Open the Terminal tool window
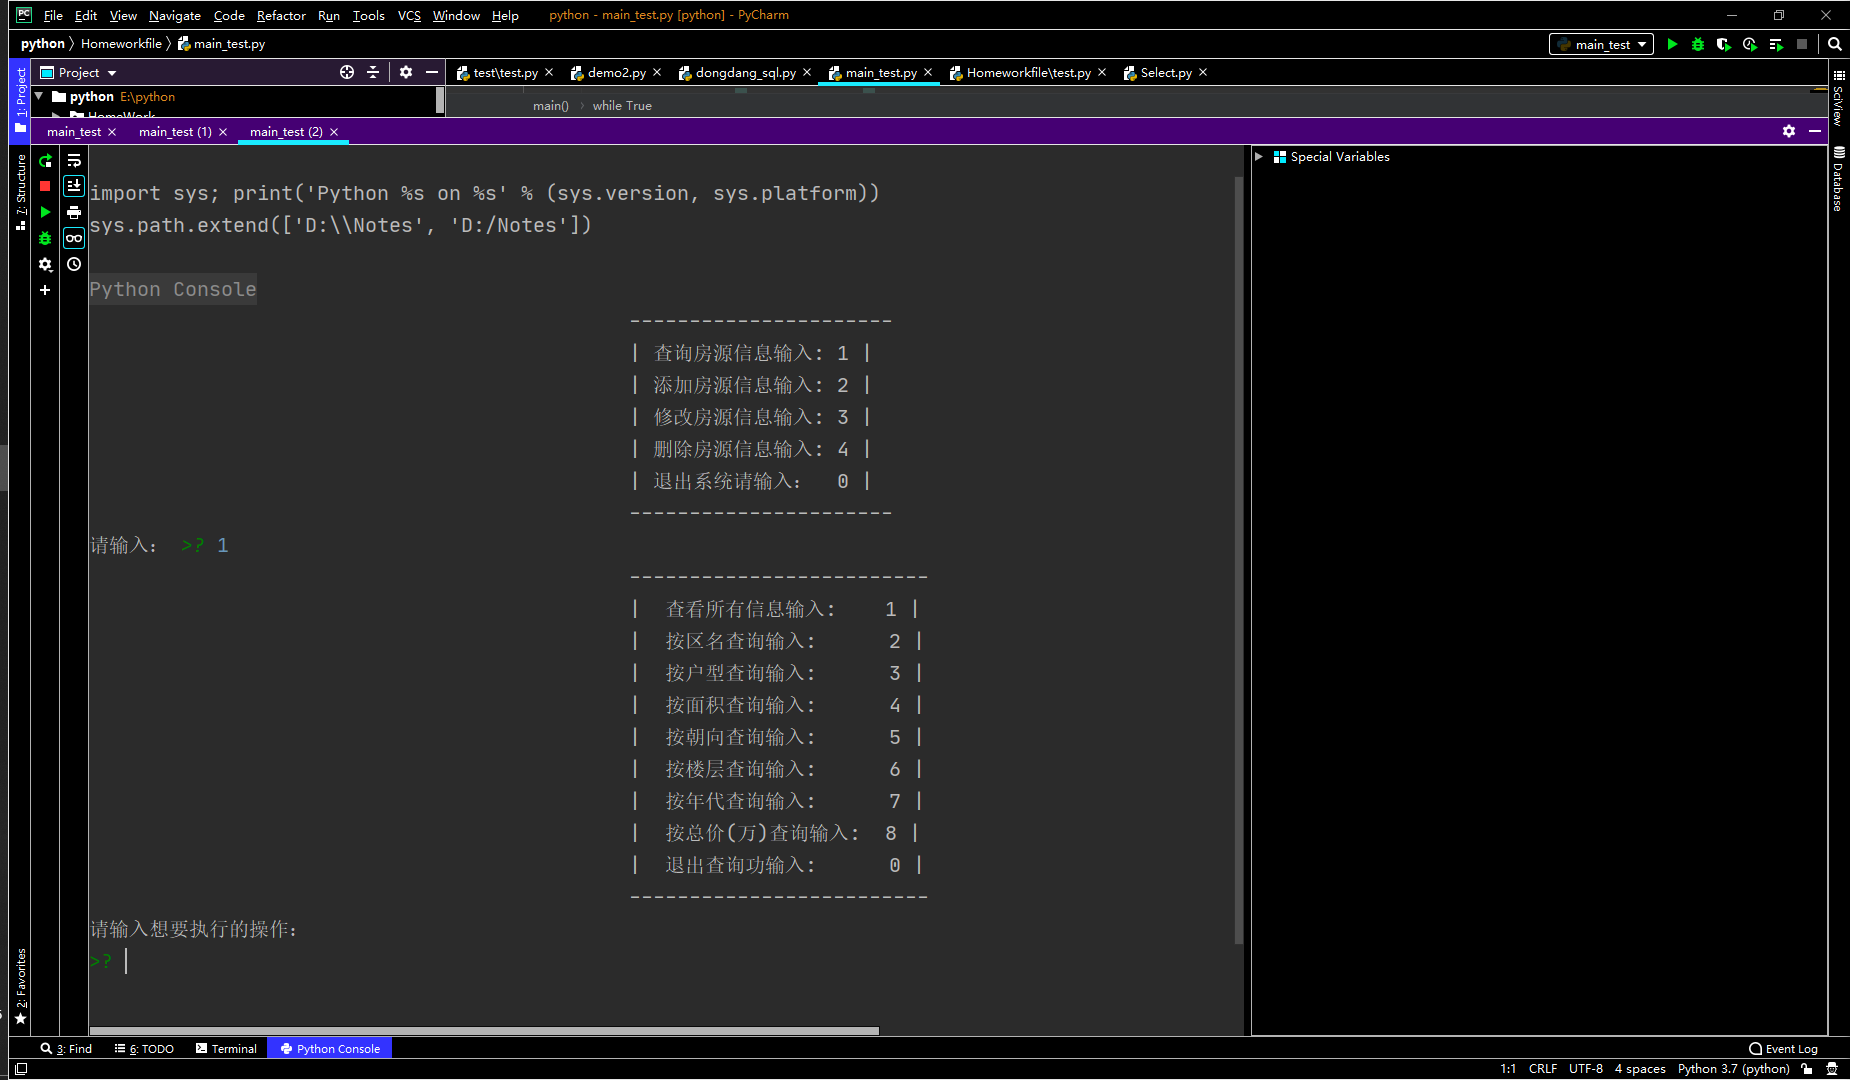The image size is (1850, 1080). pyautogui.click(x=226, y=1049)
